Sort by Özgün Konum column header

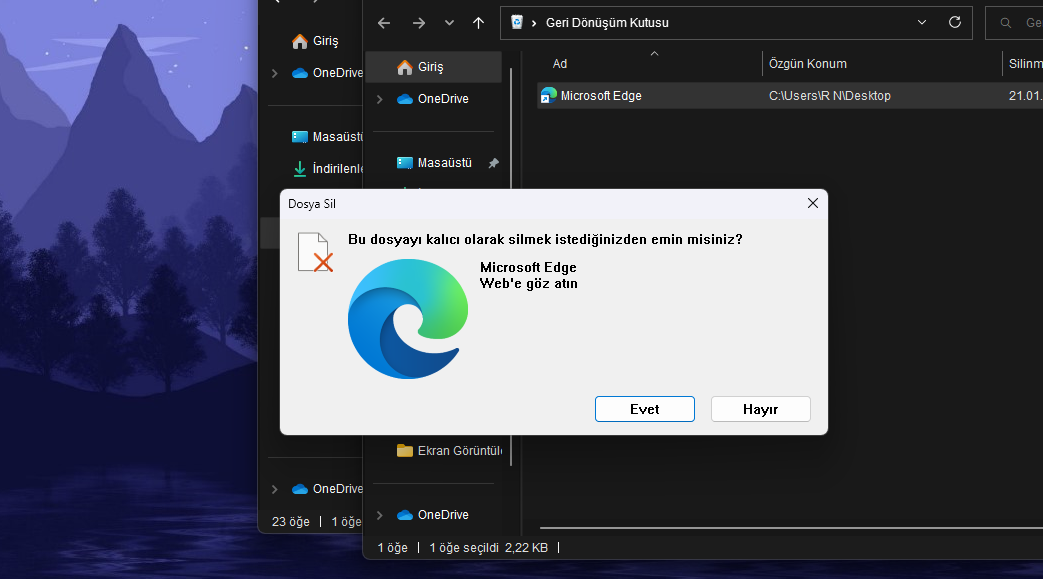[808, 64]
